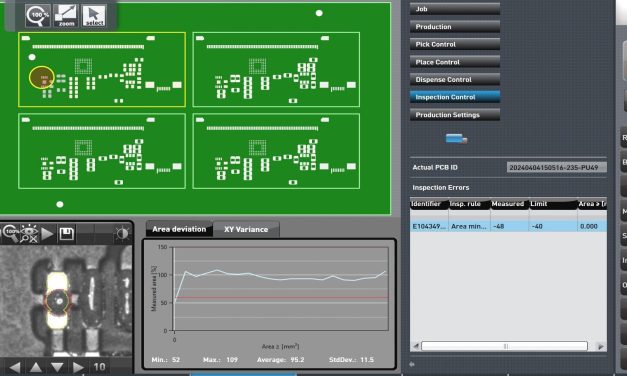Switch to the XY Variance tab

(x=246, y=230)
